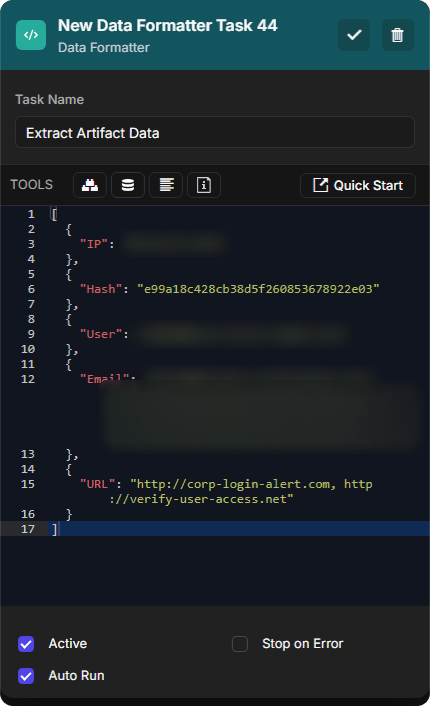430x706 pixels.
Task: Confirm task with the checkmark button
Action: (354, 35)
